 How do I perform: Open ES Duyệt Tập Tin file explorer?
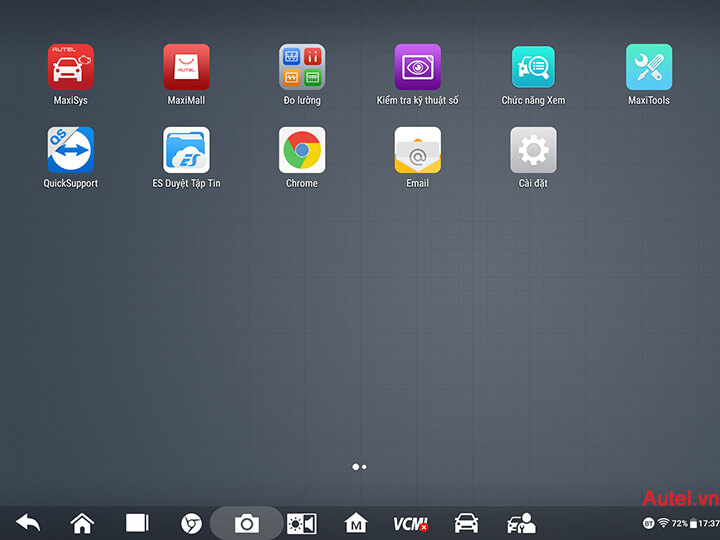186,150
